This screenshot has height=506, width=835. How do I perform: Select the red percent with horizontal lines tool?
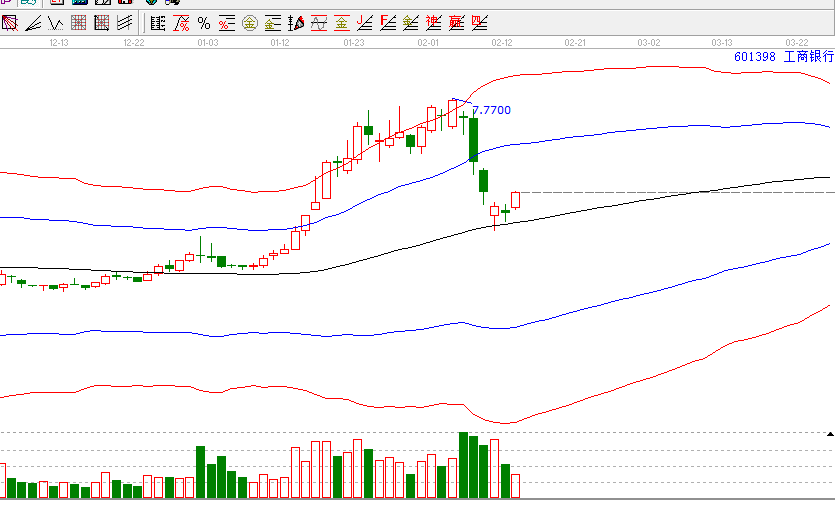point(227,23)
